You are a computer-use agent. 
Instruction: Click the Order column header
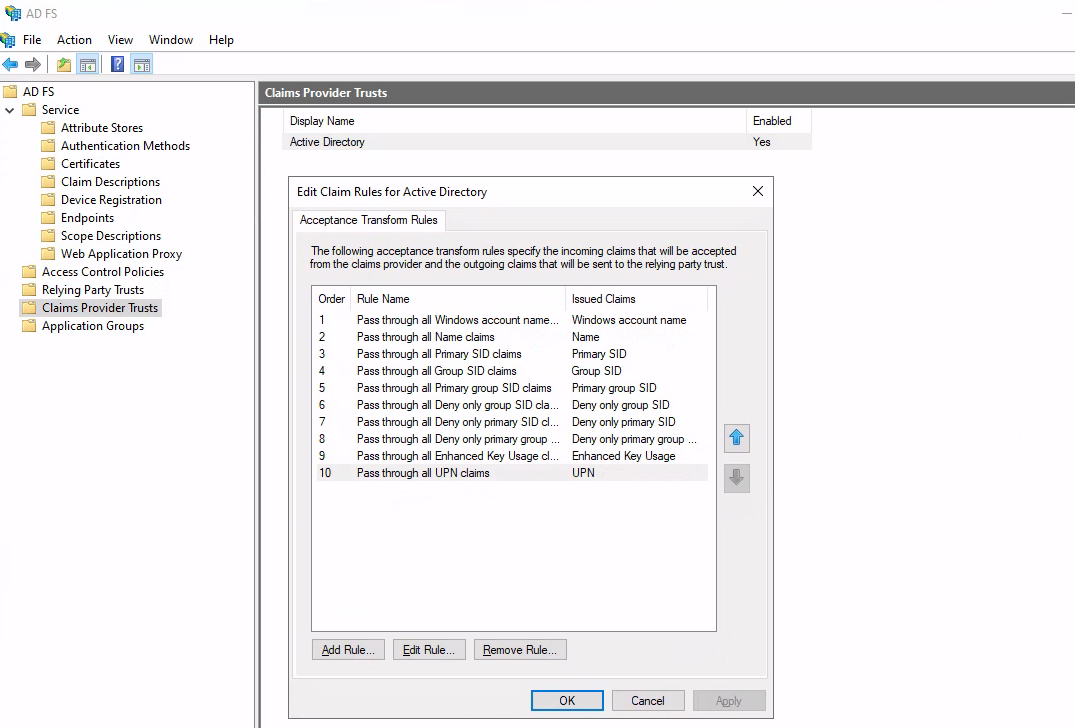[332, 299]
